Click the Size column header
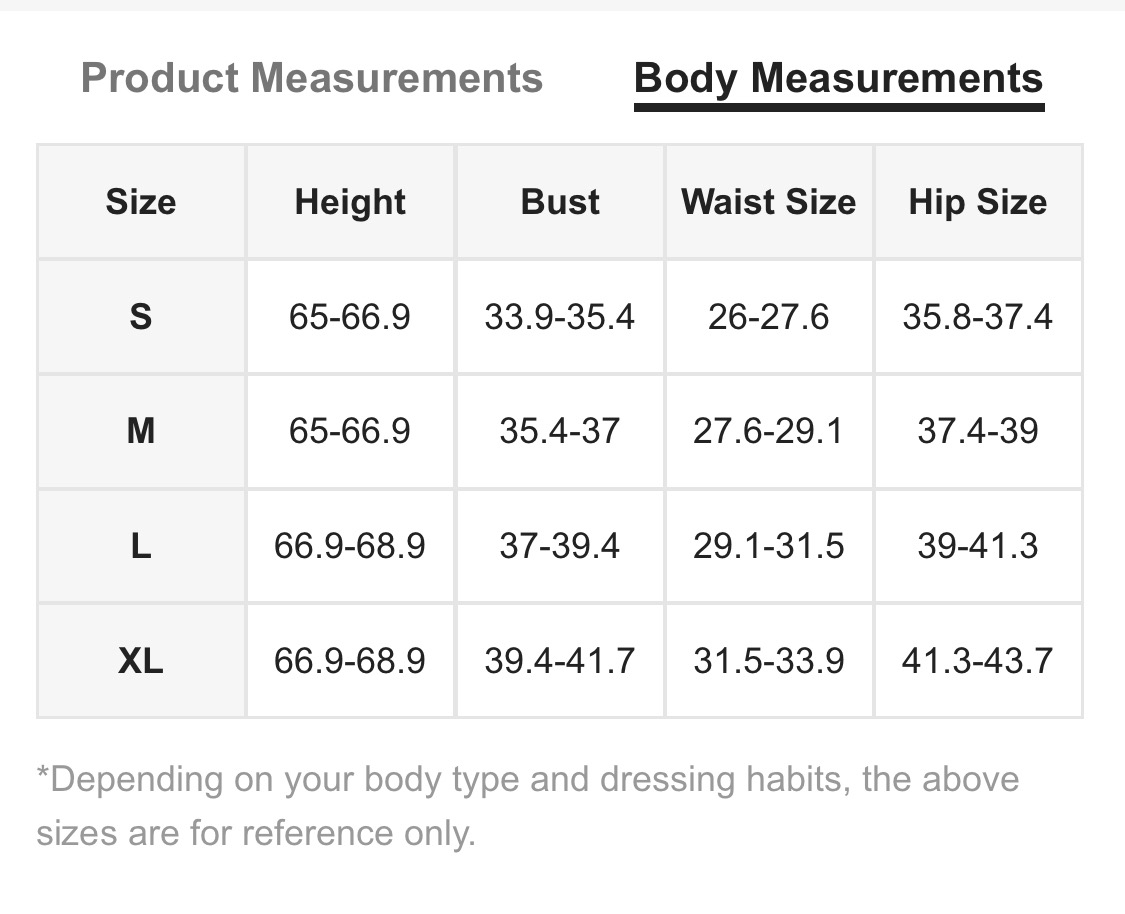 [x=141, y=202]
